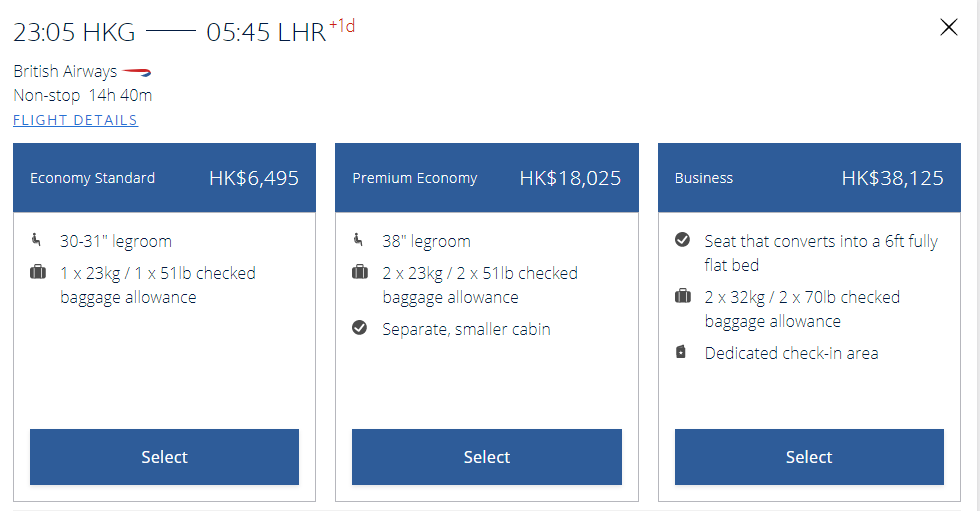The height and width of the screenshot is (511, 980).
Task: Select the Business fare
Action: [809, 457]
